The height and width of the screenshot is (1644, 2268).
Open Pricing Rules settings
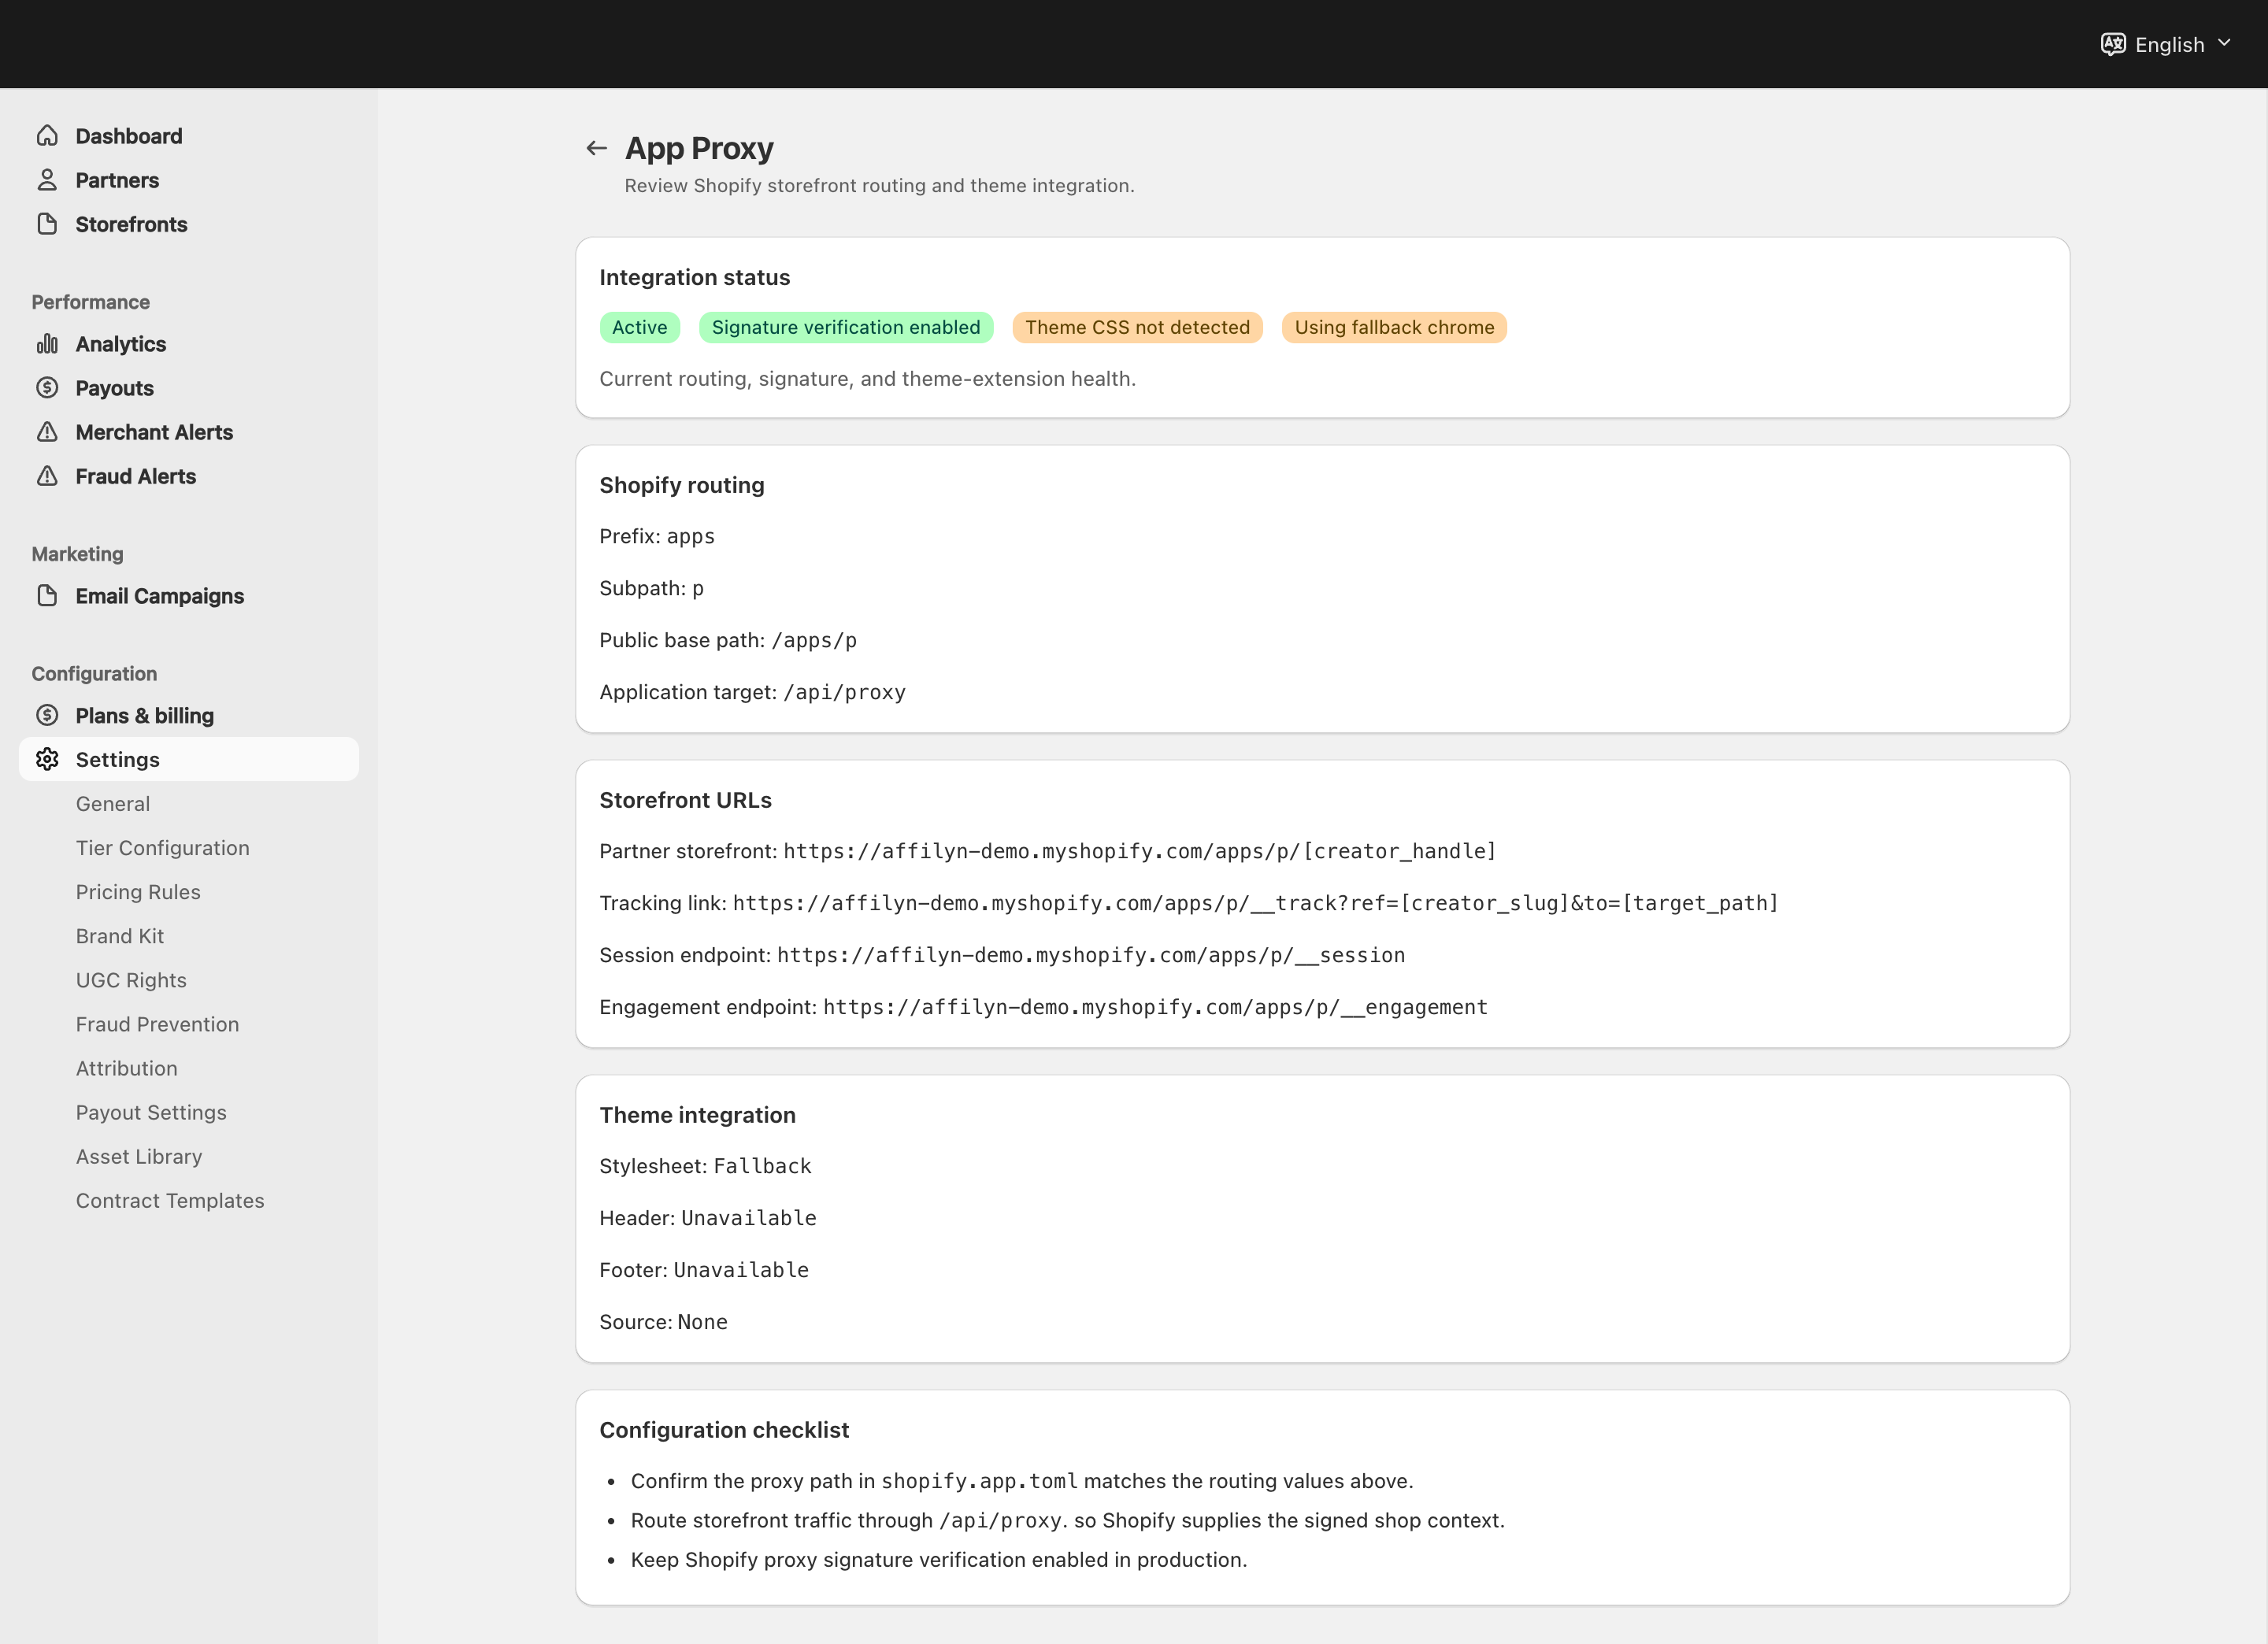pyautogui.click(x=138, y=891)
